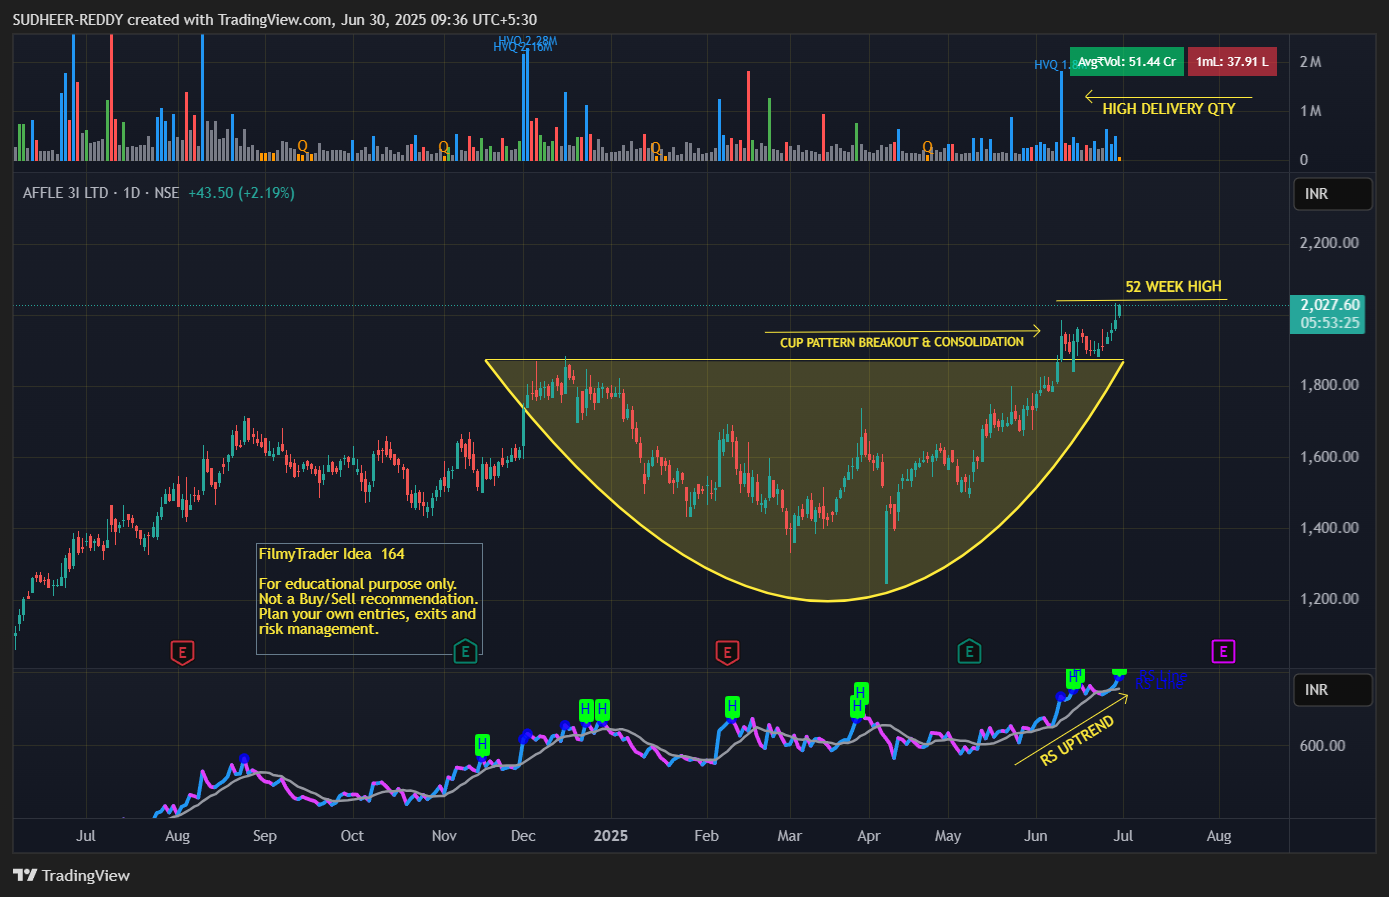This screenshot has width=1389, height=897.
Task: Click the 05:53:25 bar countdown timer
Action: click(1330, 323)
